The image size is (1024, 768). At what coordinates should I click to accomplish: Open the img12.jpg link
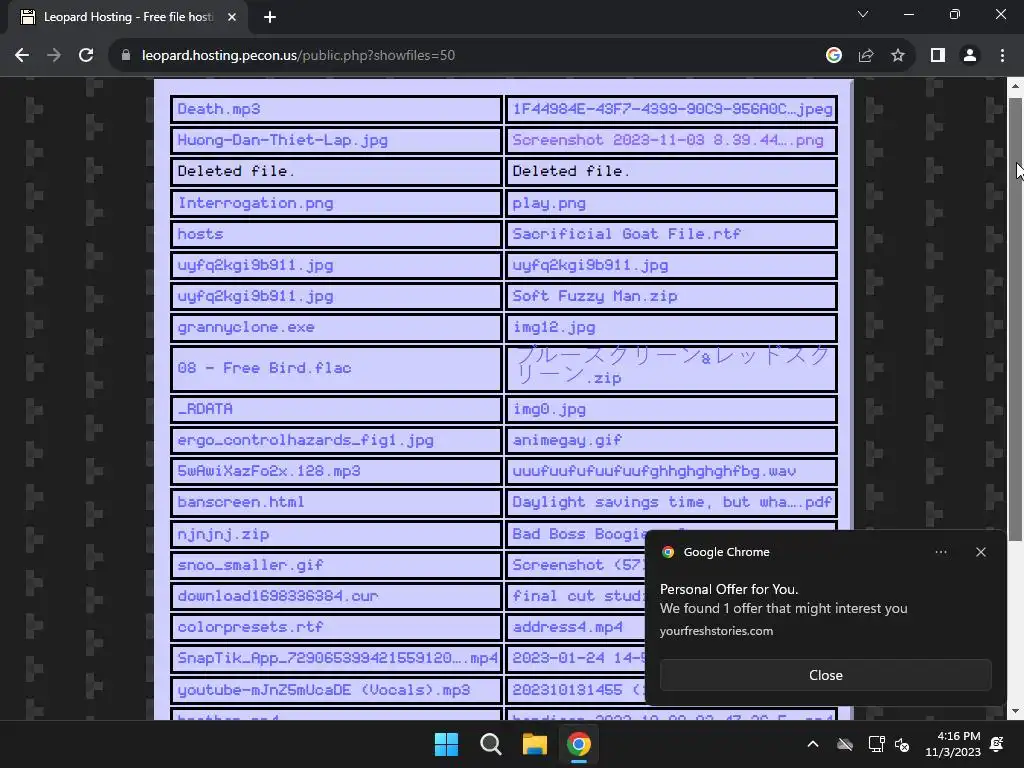(553, 327)
